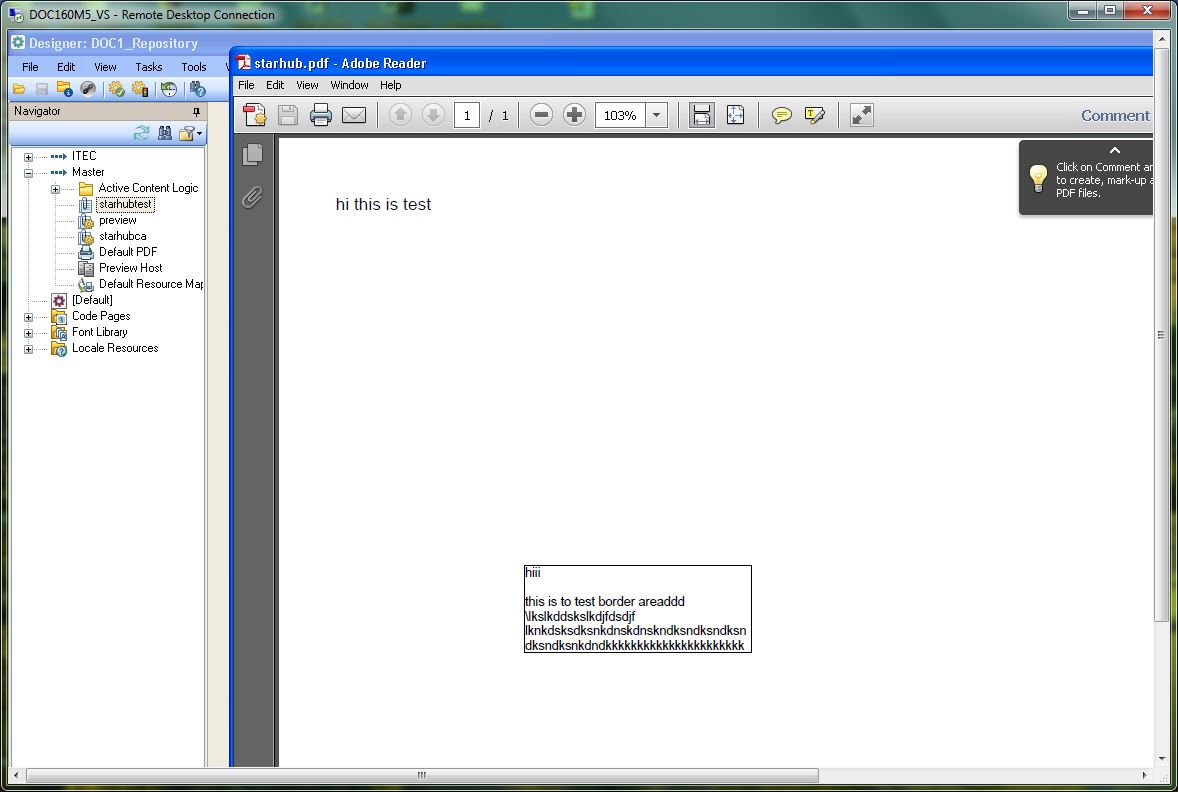Select the Highlight Text tool icon
This screenshot has width=1178, height=792.
coord(815,114)
